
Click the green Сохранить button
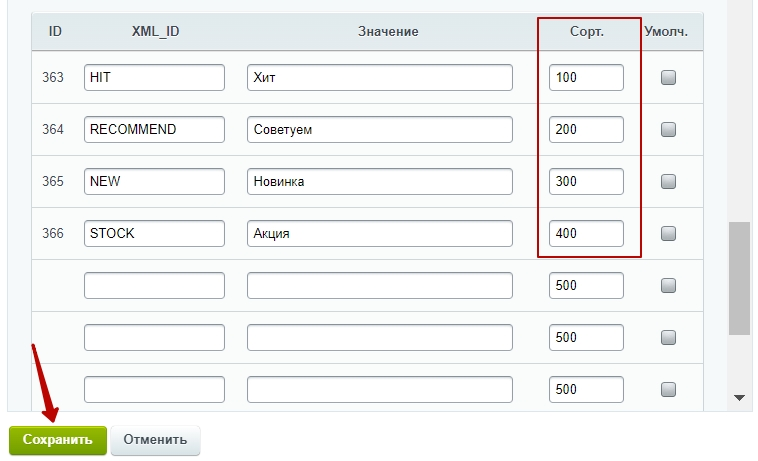point(58,440)
